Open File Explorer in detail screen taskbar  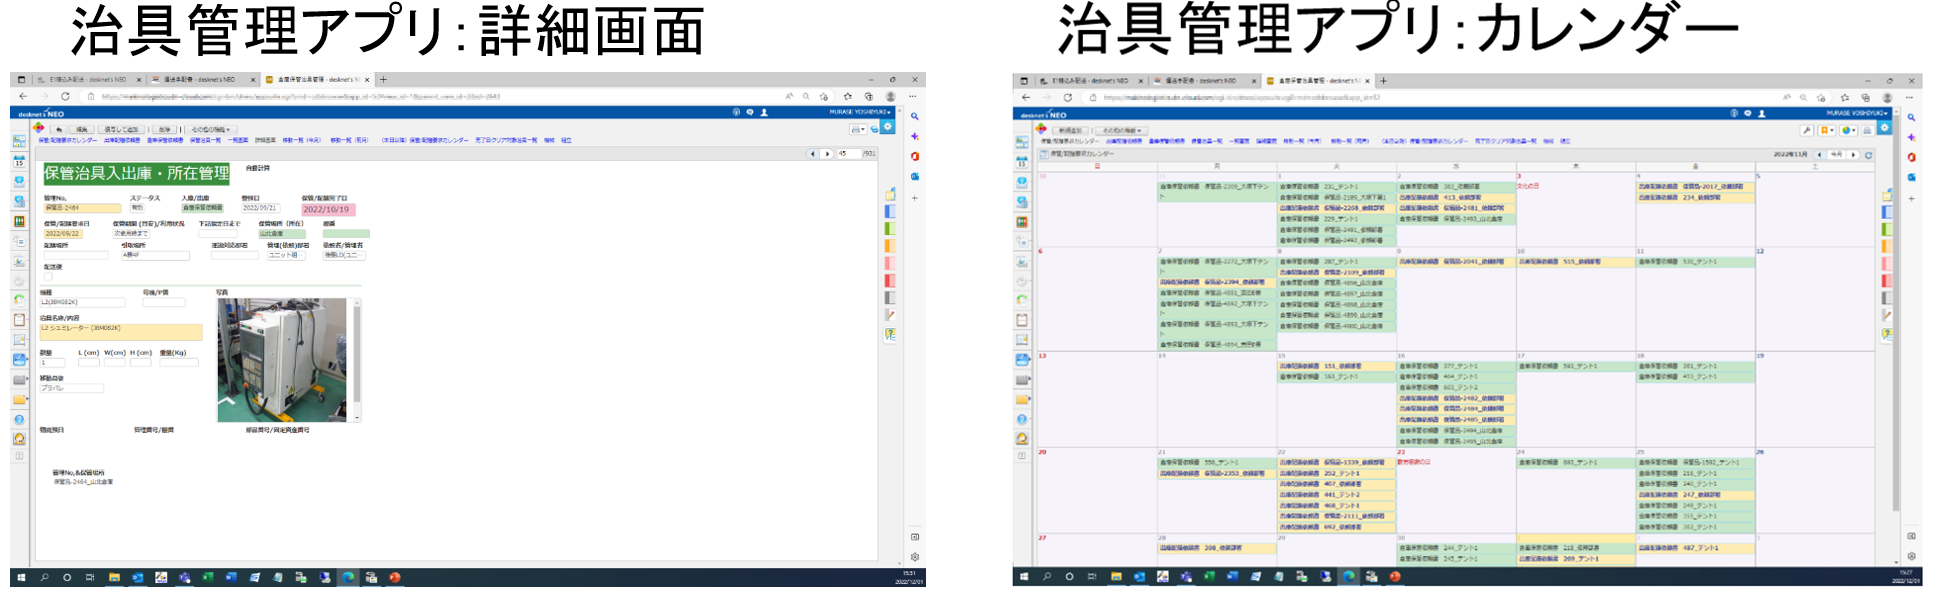pos(114,577)
